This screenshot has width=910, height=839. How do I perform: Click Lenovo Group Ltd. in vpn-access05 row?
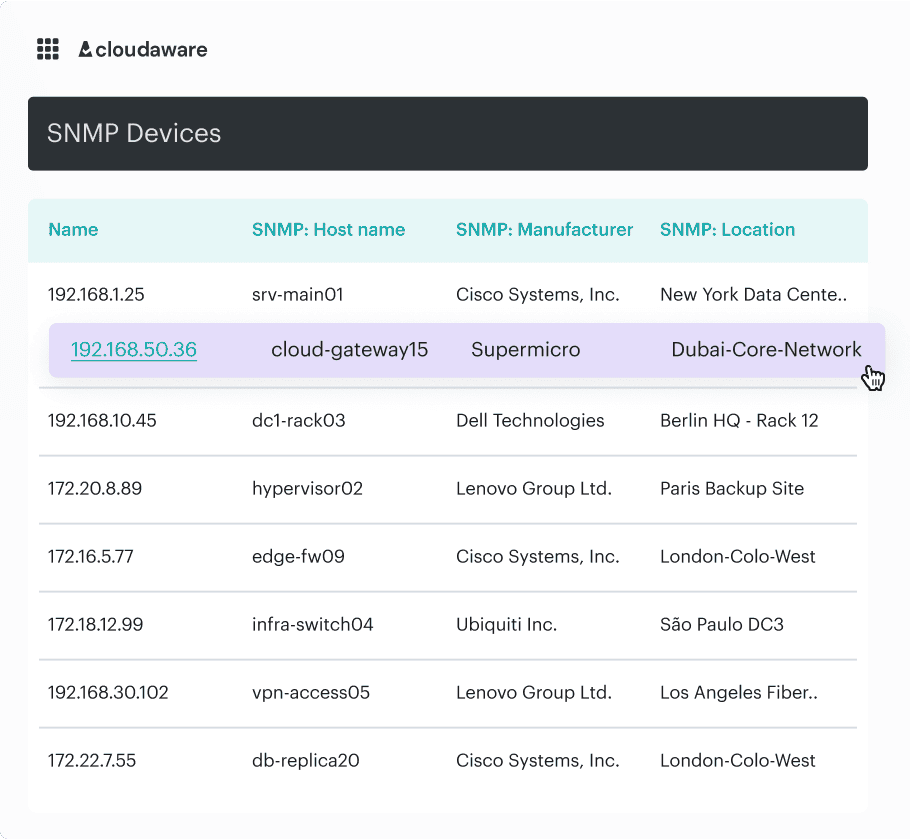click(534, 693)
